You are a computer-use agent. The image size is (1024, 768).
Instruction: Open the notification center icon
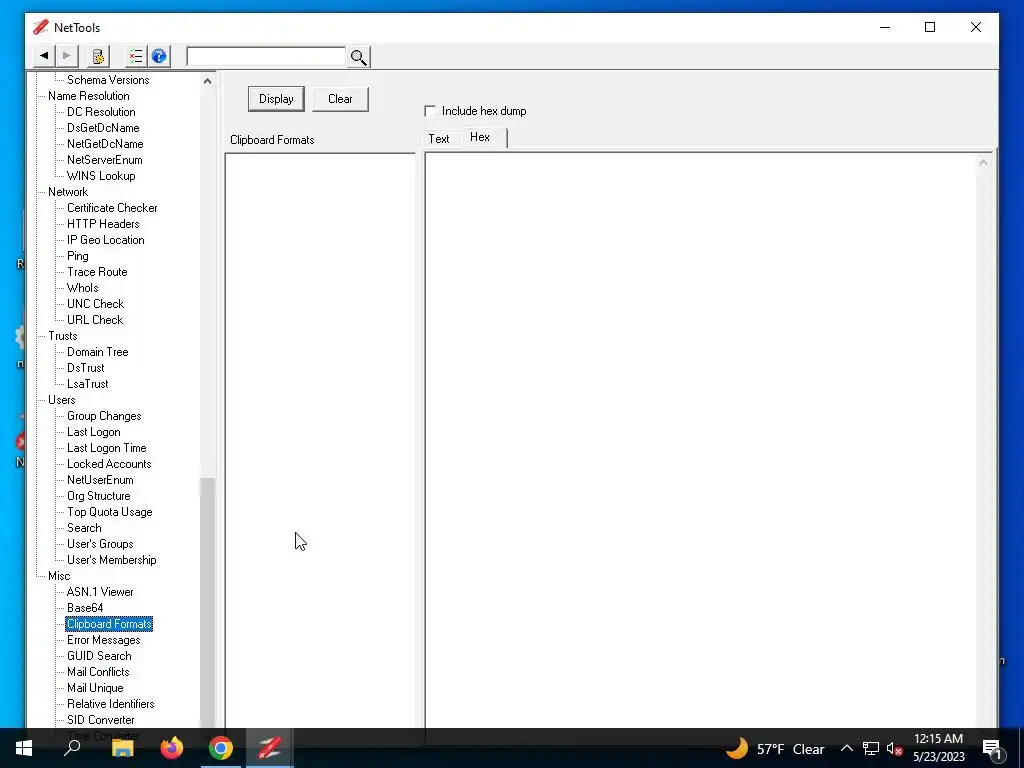[991, 750]
